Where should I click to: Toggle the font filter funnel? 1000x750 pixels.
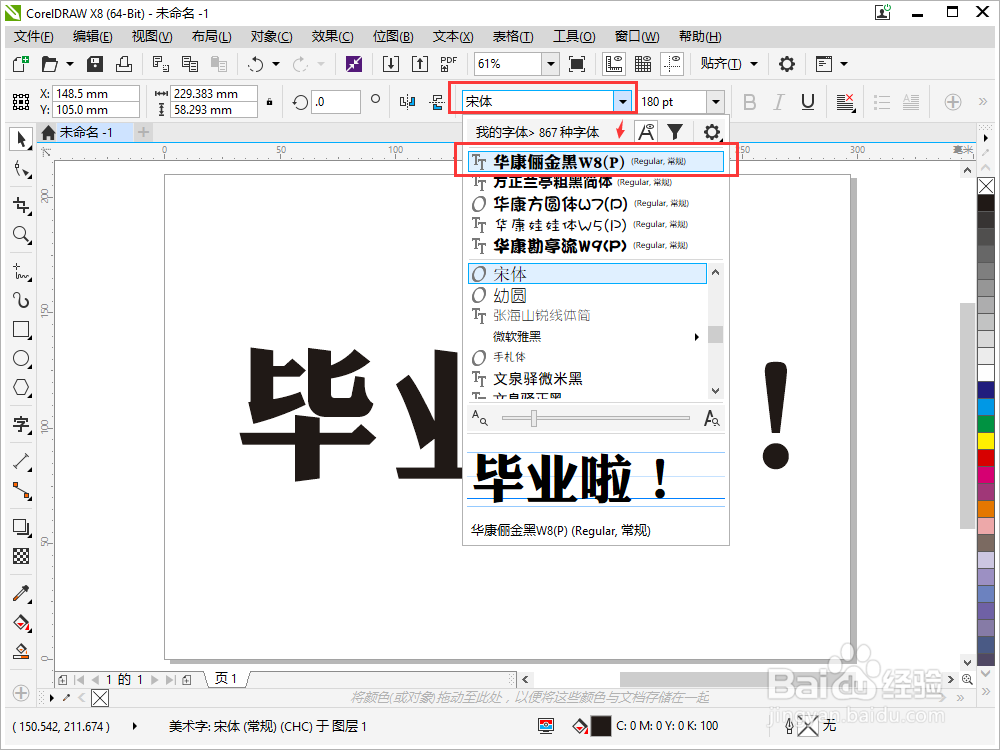(675, 132)
